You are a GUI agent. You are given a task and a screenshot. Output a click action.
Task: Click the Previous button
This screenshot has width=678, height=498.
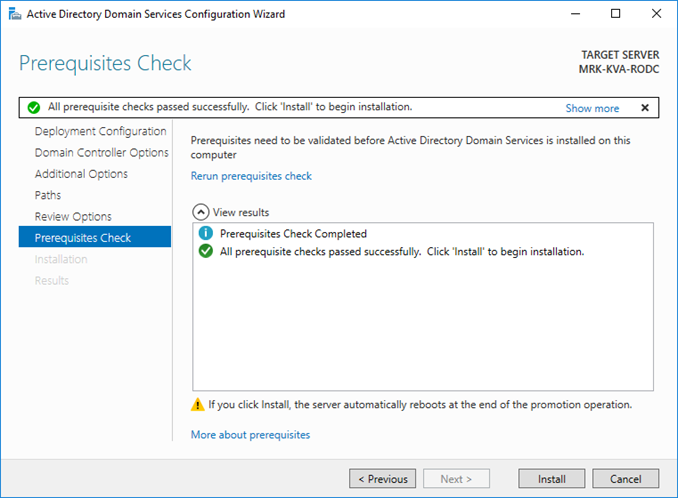coord(383,479)
